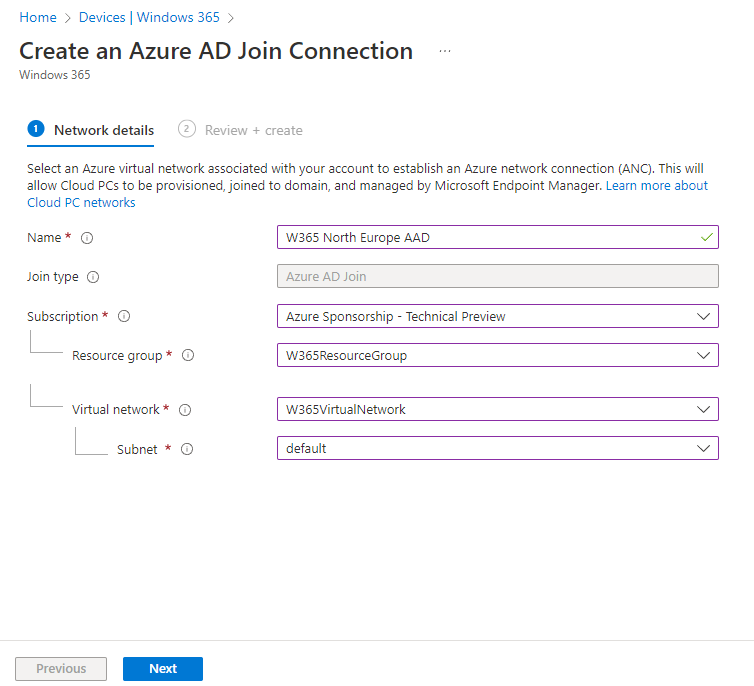Select the Subscription label text
This screenshot has width=754, height=686.
point(63,316)
